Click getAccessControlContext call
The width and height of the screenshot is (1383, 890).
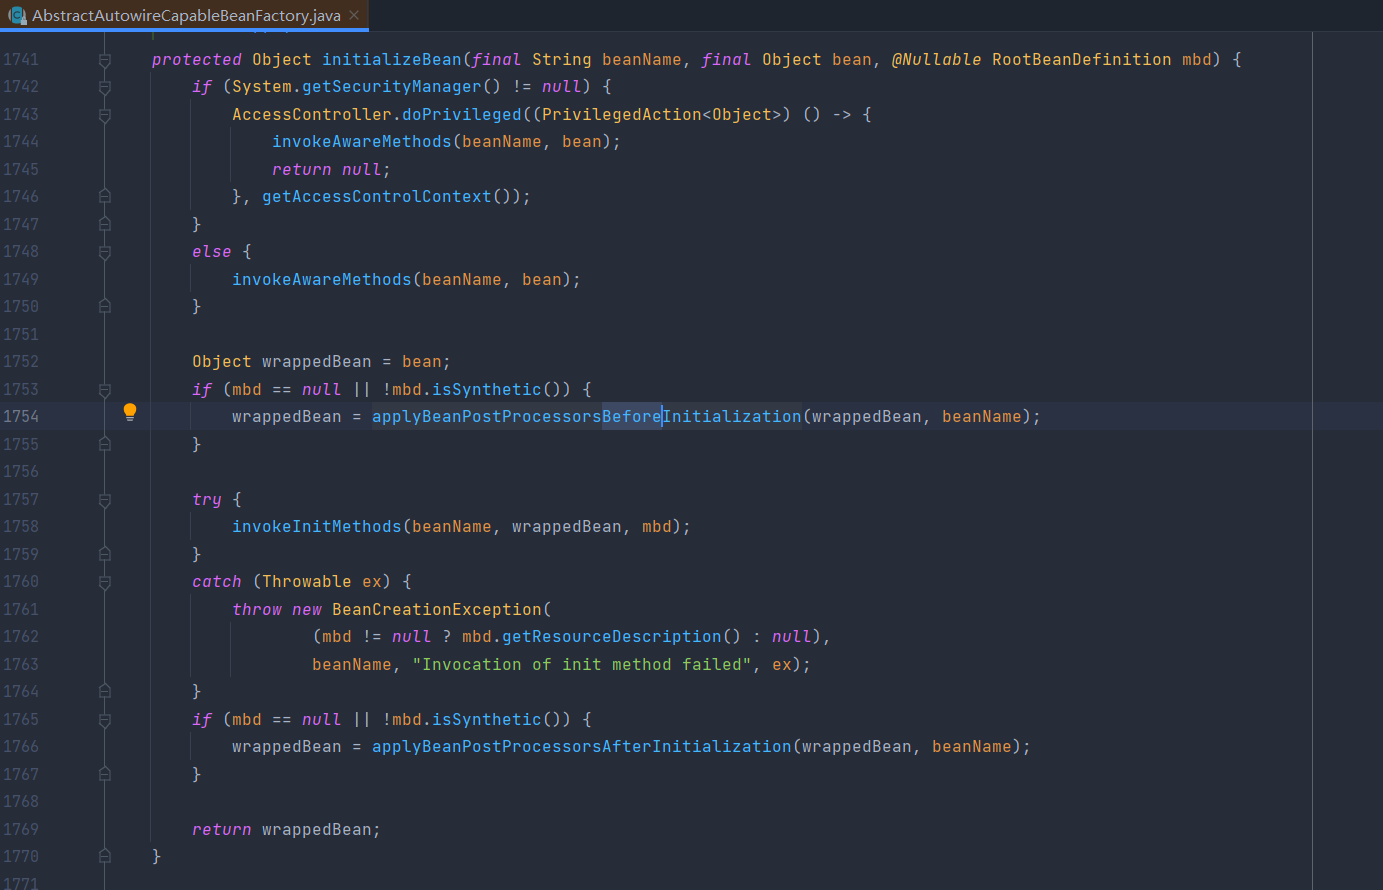point(377,197)
